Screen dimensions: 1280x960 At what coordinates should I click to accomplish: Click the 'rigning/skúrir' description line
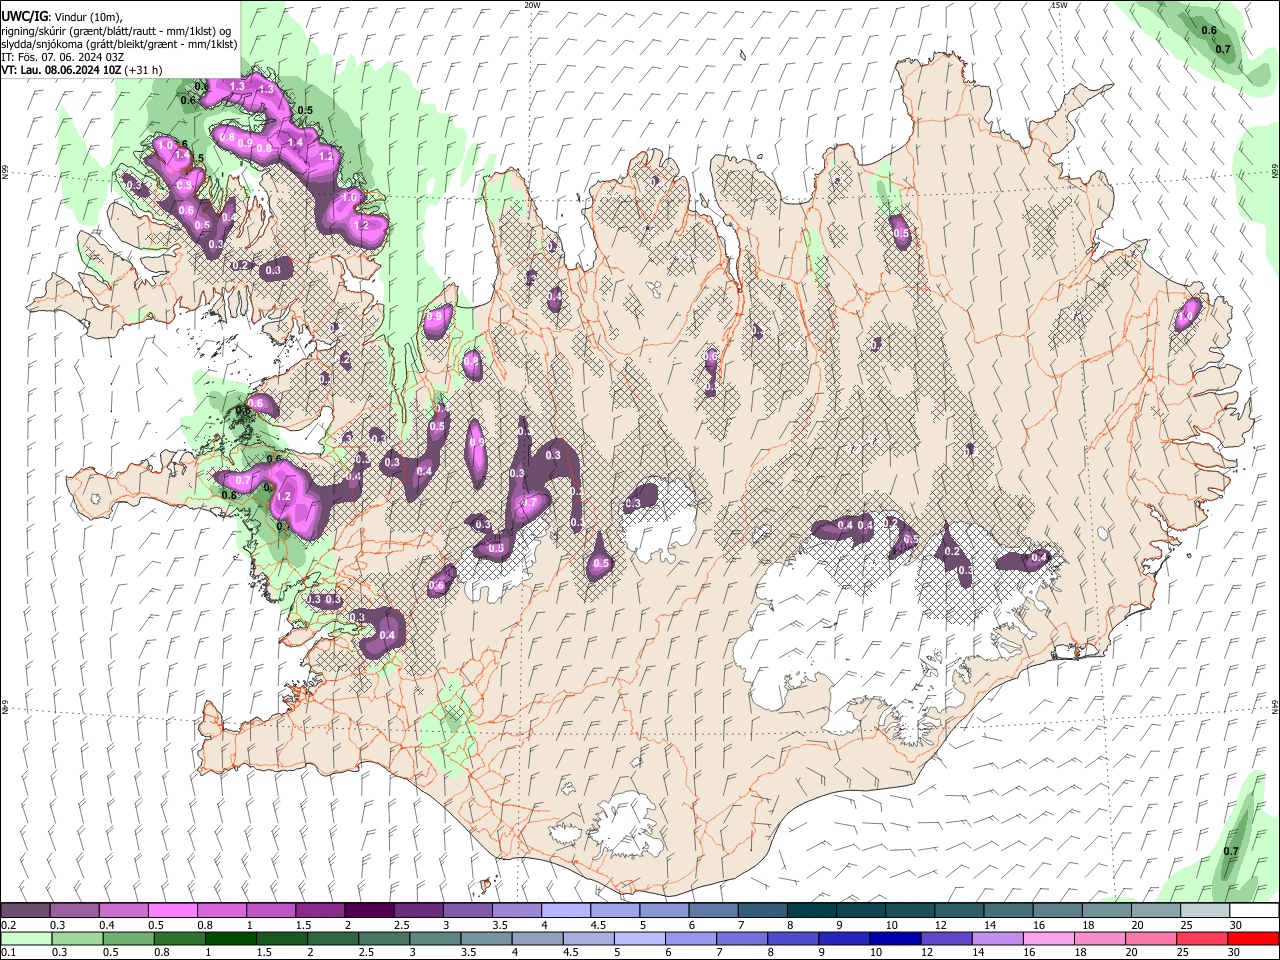pyautogui.click(x=115, y=31)
